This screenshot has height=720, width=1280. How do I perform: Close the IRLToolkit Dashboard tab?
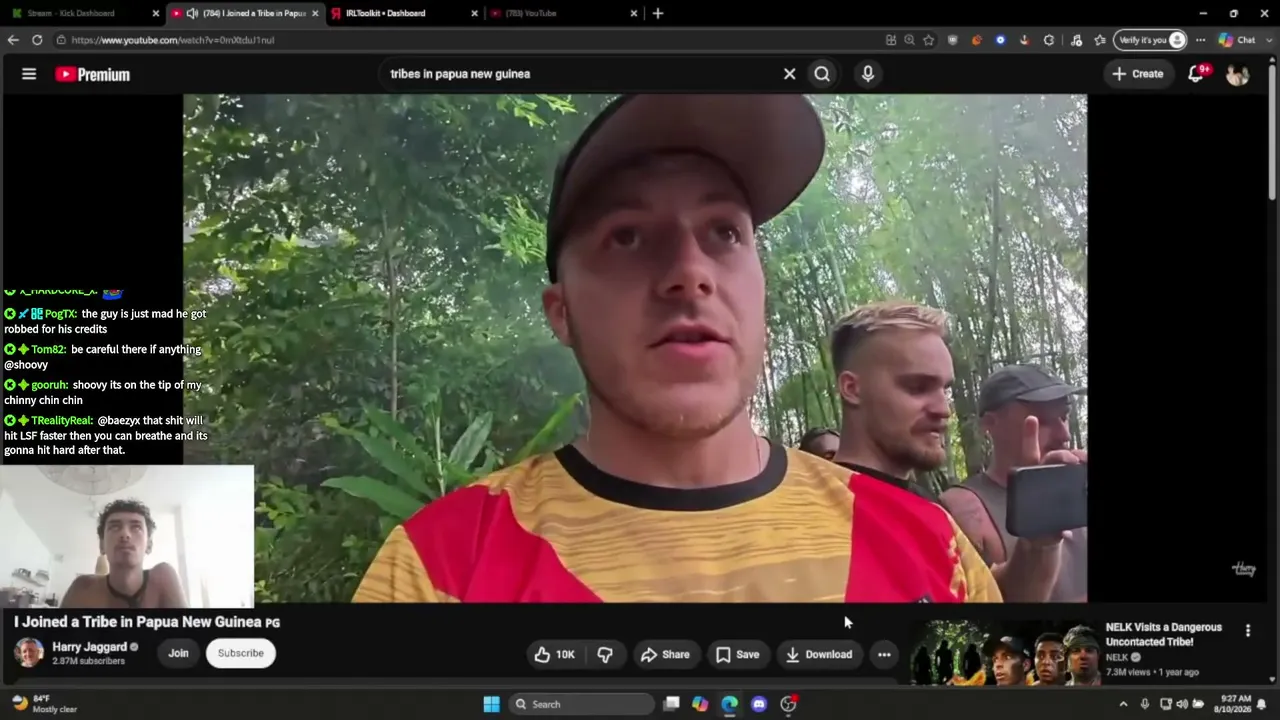click(x=475, y=13)
